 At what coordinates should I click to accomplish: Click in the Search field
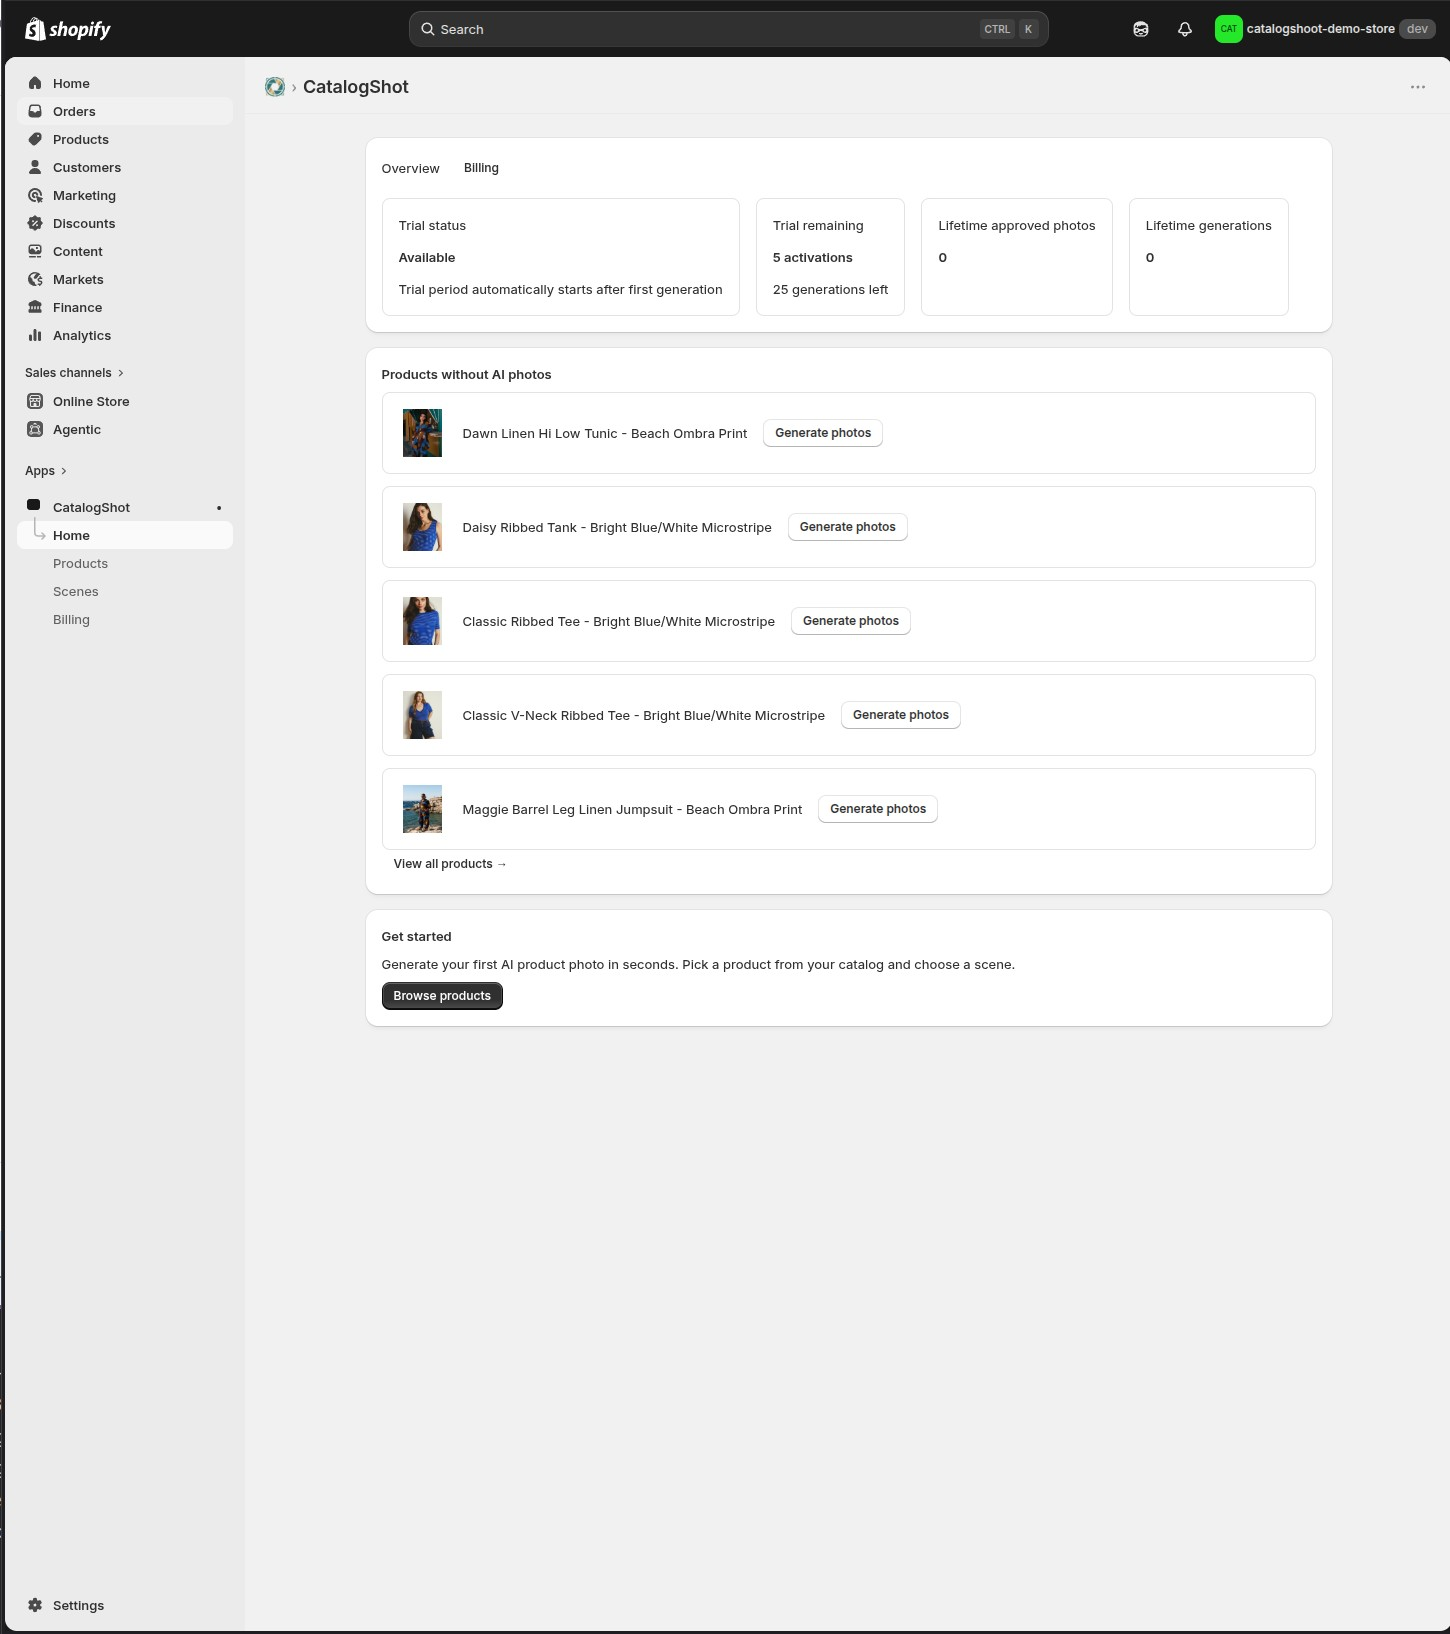tap(728, 29)
